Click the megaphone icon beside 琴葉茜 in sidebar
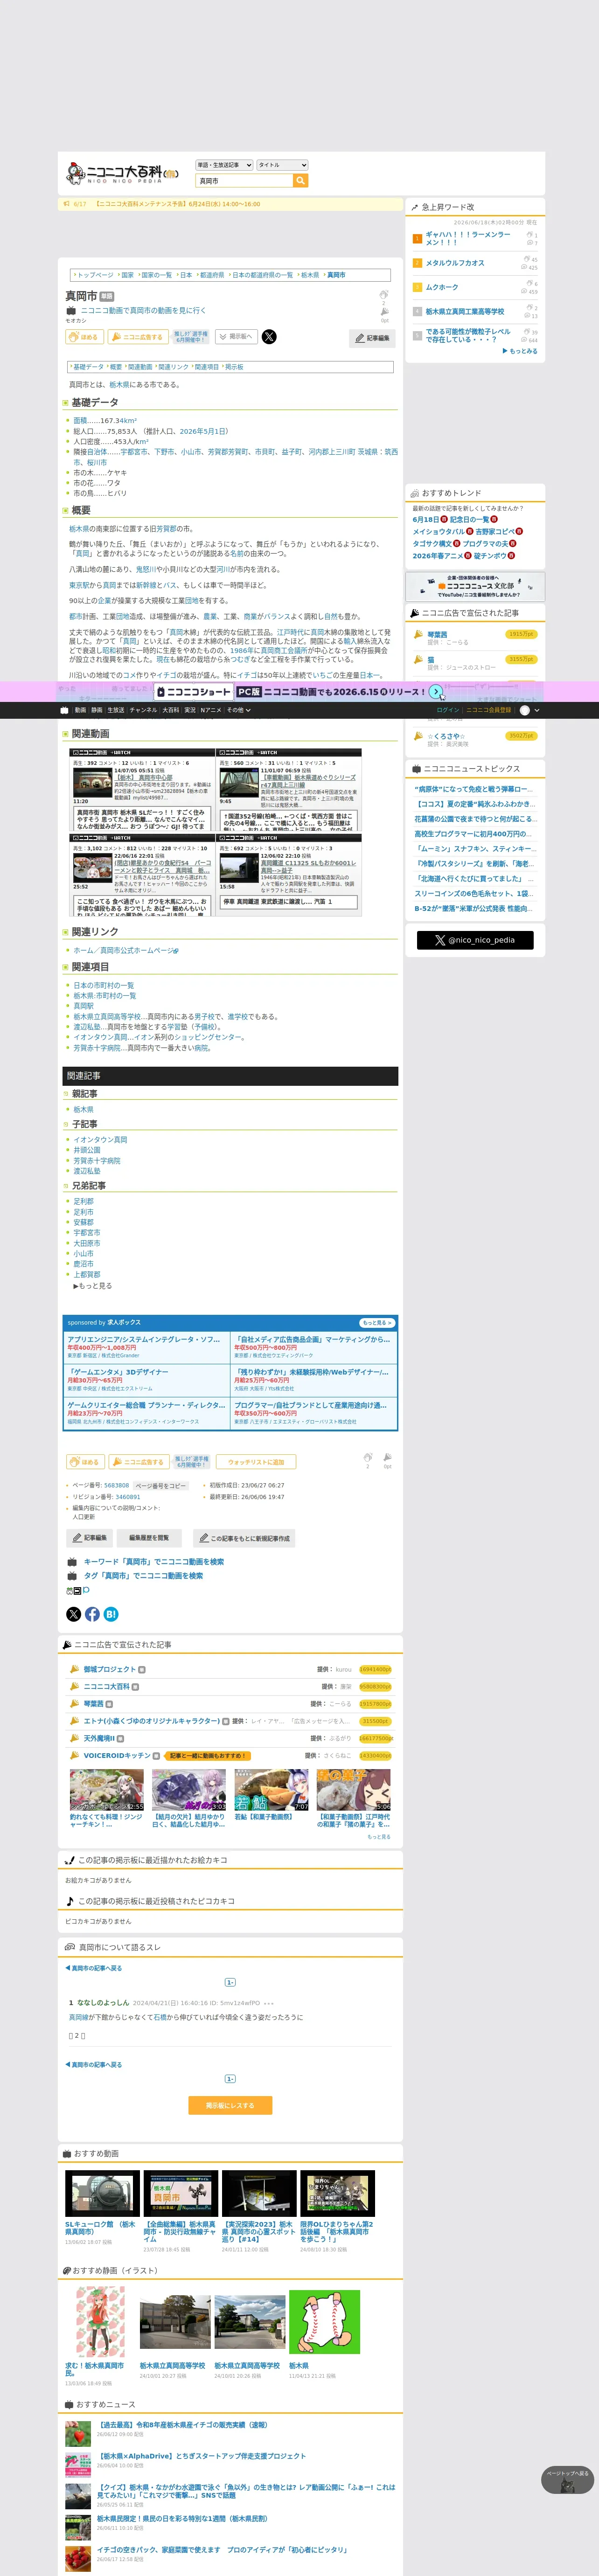The width and height of the screenshot is (599, 2576). click(419, 634)
